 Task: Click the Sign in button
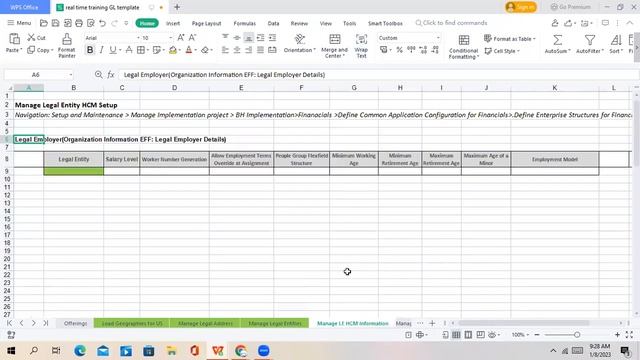click(x=521, y=7)
